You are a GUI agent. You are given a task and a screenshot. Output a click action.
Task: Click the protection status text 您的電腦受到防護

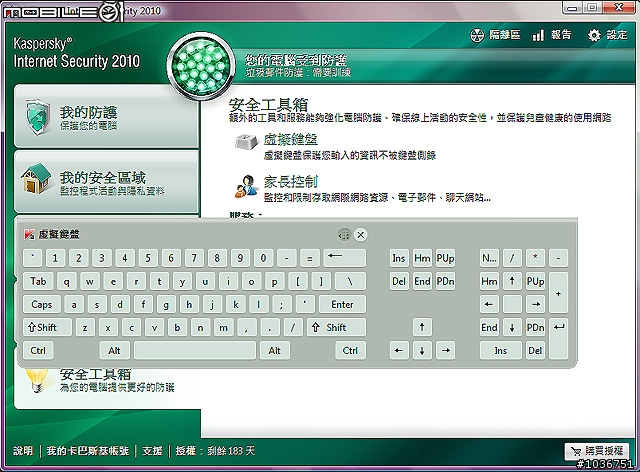(x=296, y=60)
